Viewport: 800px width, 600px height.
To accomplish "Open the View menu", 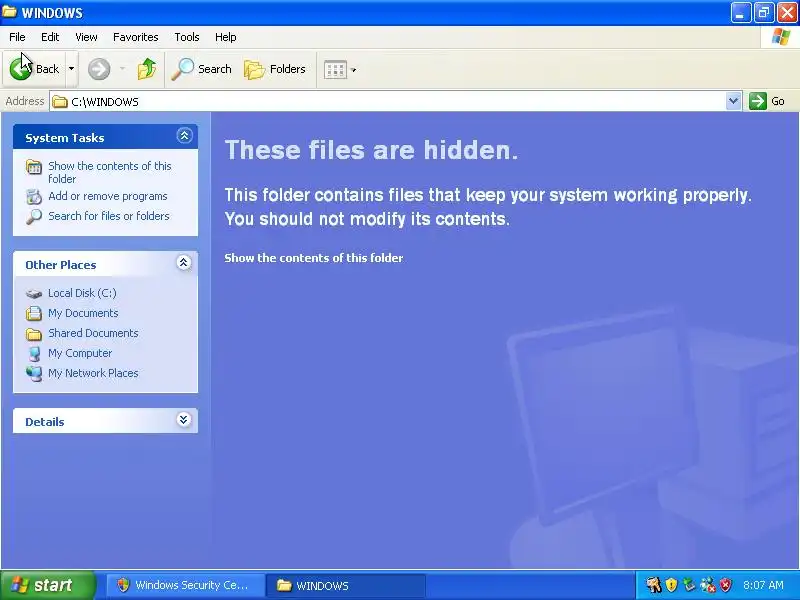I will coord(86,37).
